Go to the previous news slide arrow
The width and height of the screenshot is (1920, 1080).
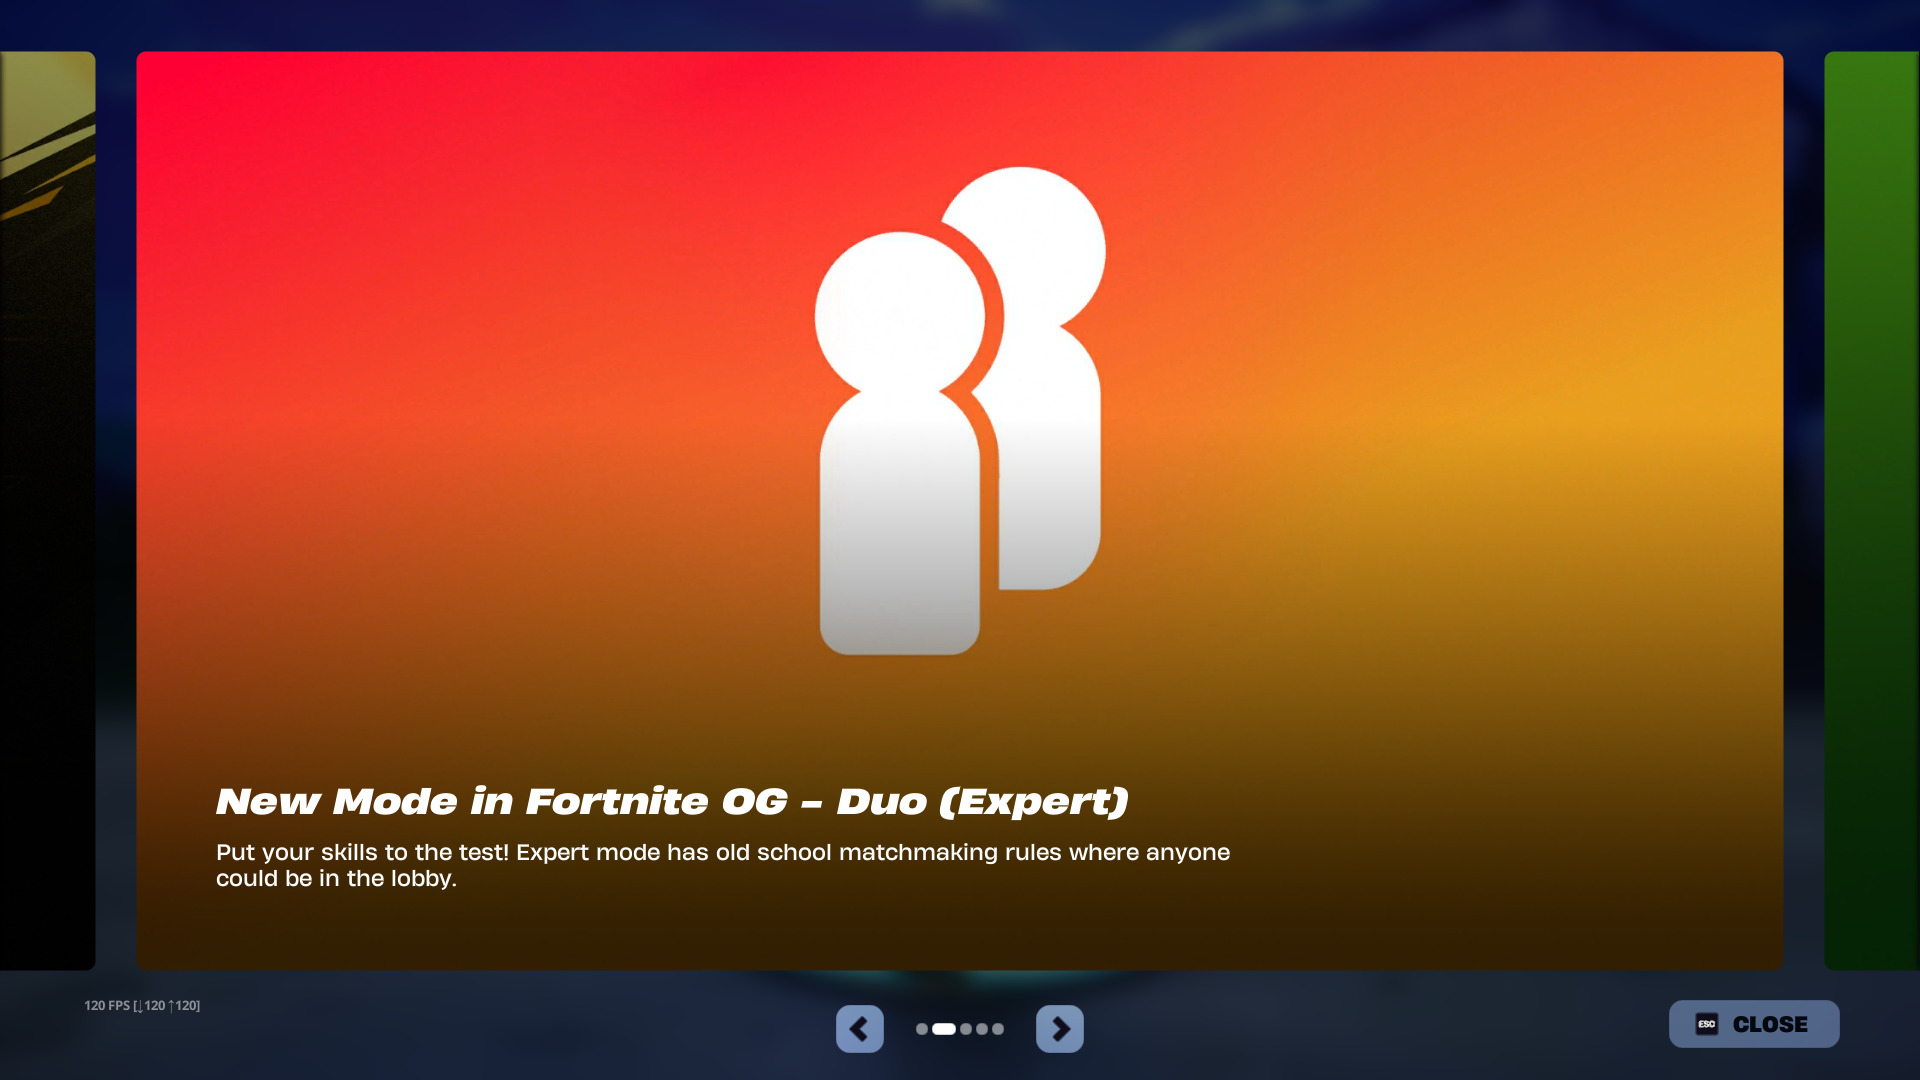click(x=859, y=1028)
